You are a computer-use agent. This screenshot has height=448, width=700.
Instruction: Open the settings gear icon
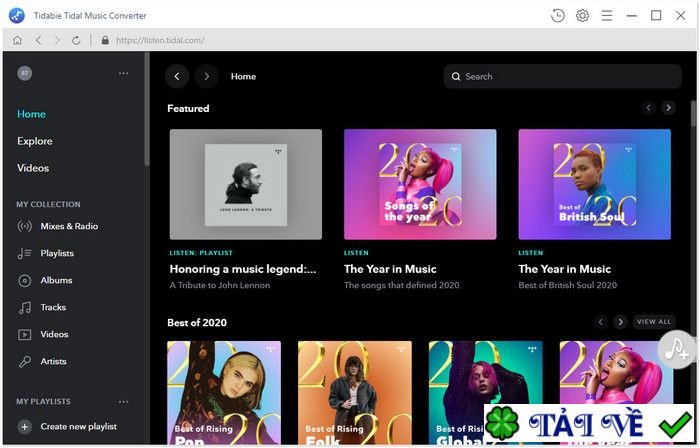582,15
